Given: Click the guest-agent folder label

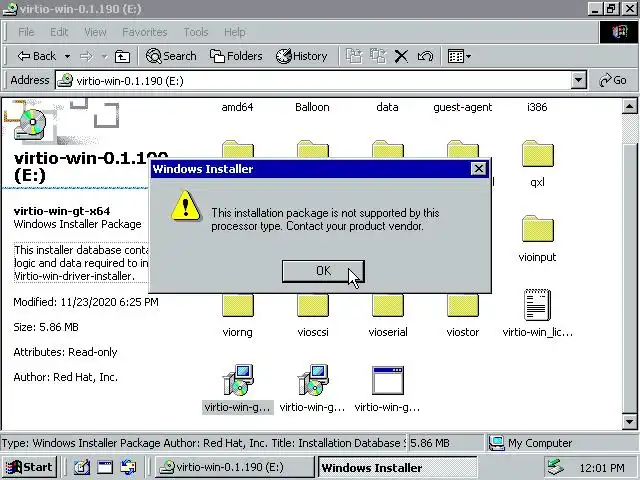Looking at the screenshot, I should (x=462, y=107).
